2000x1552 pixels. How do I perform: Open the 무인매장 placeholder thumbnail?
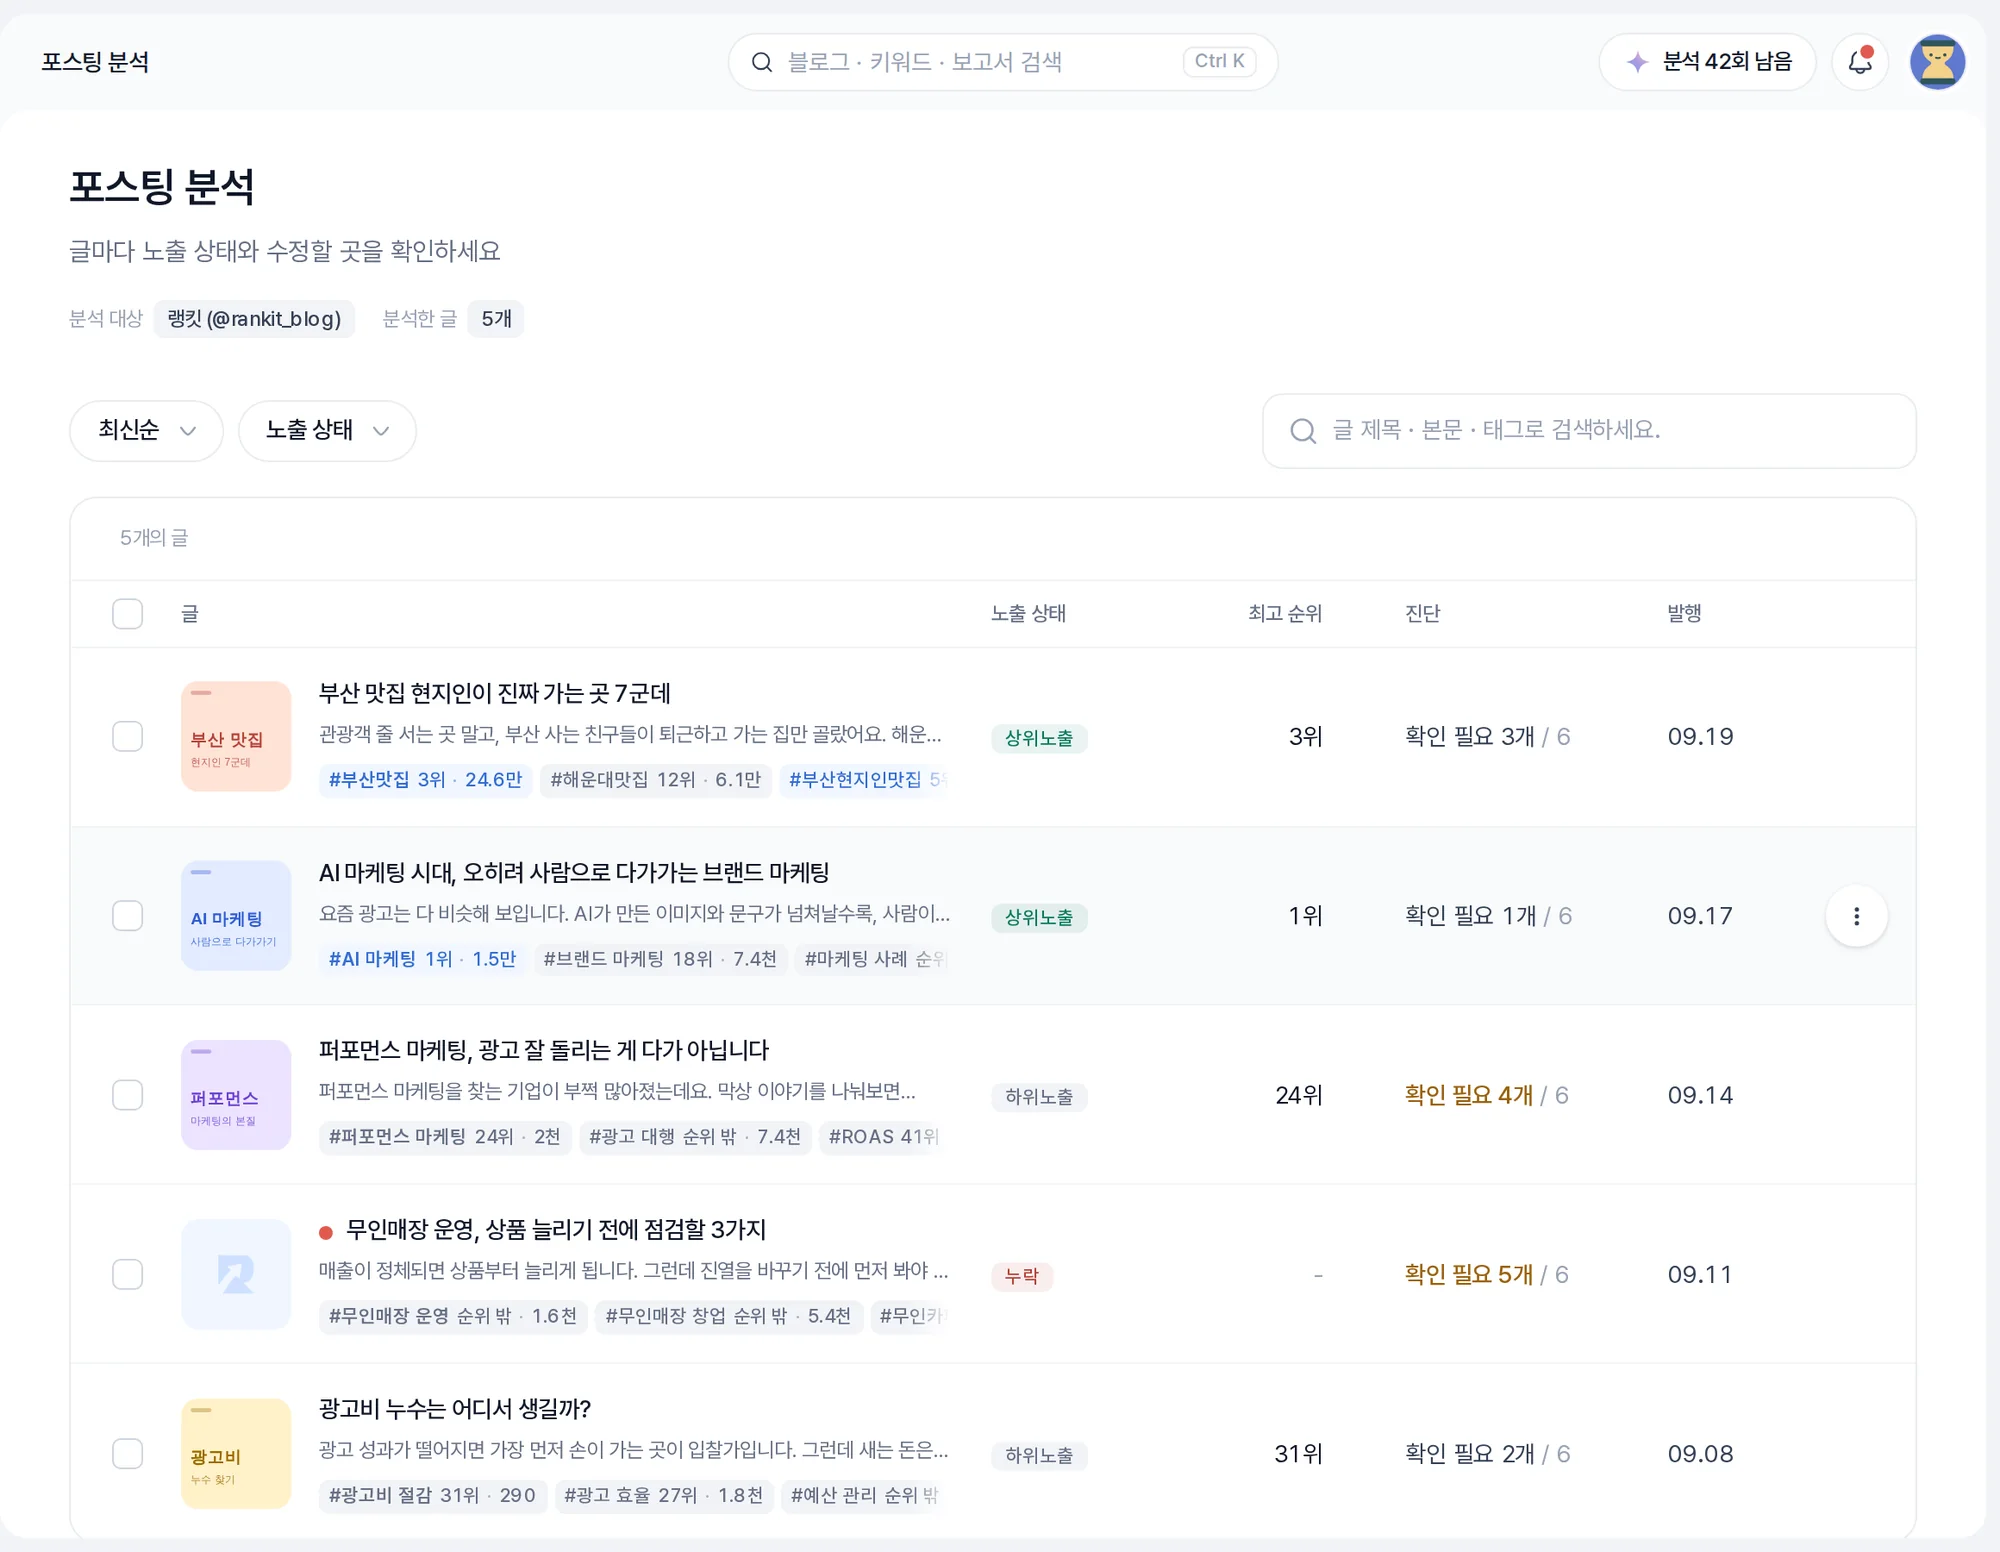tap(236, 1274)
